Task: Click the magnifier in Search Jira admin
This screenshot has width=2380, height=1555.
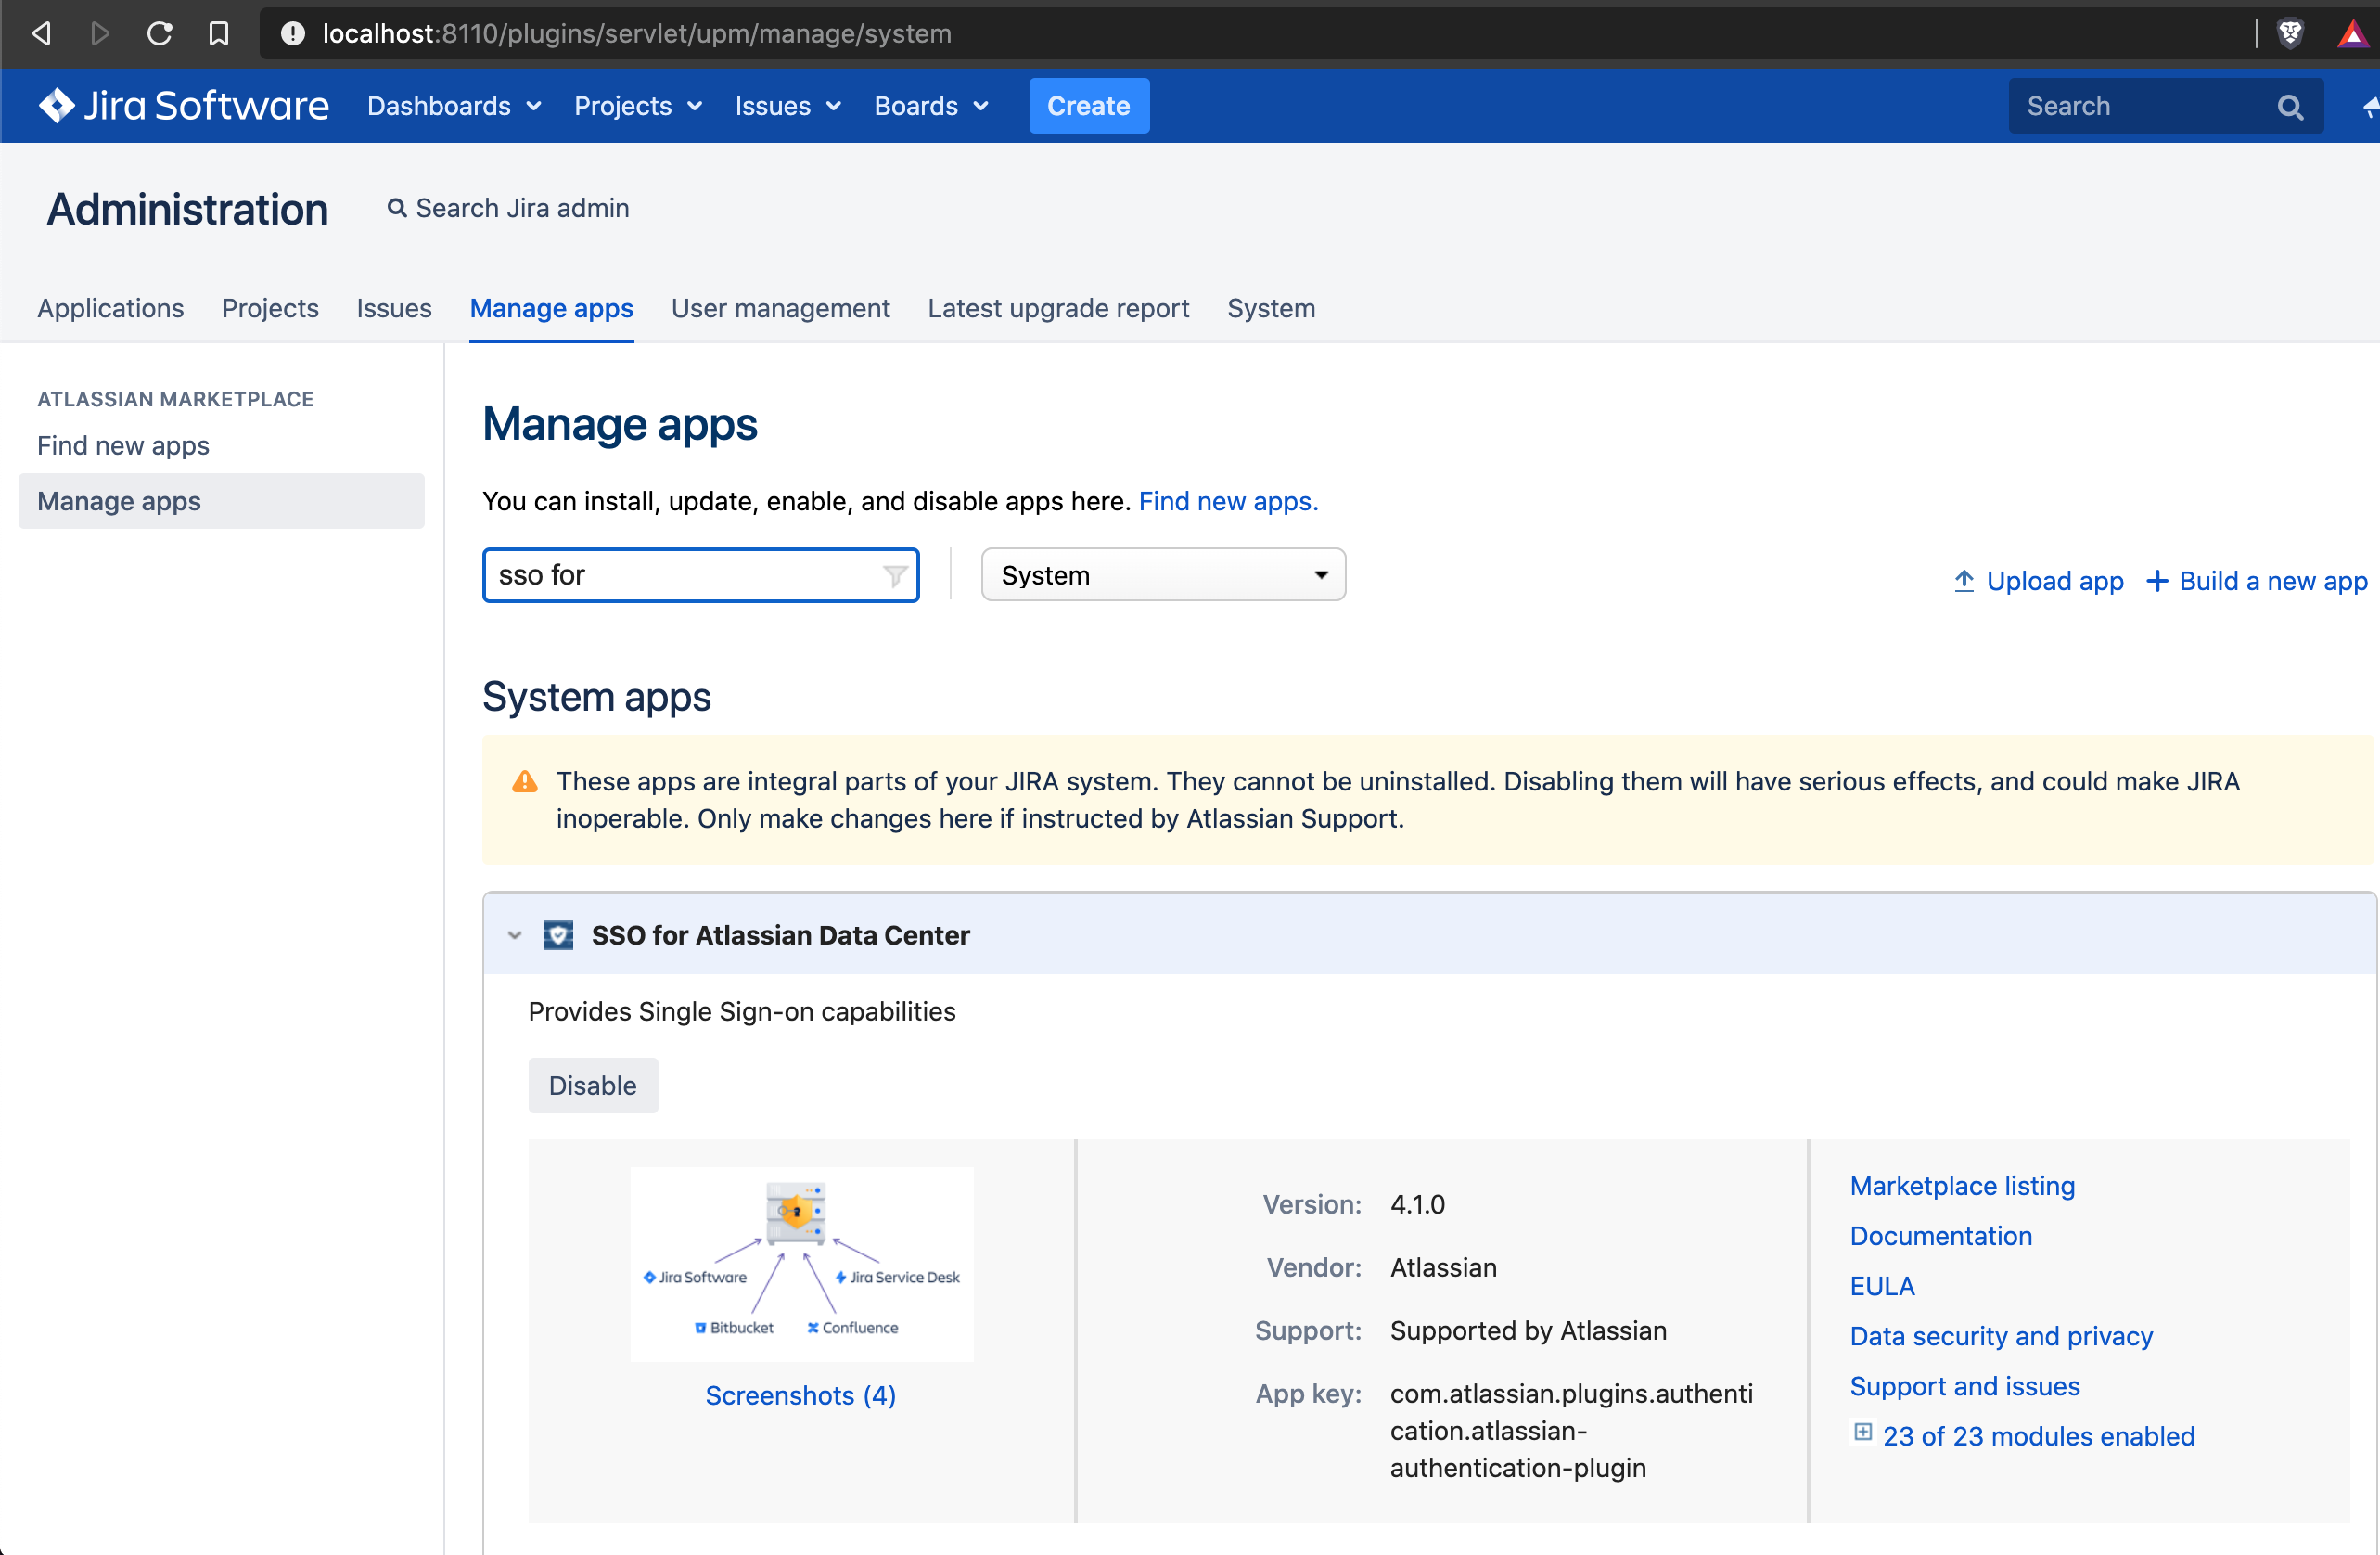Action: pos(398,208)
